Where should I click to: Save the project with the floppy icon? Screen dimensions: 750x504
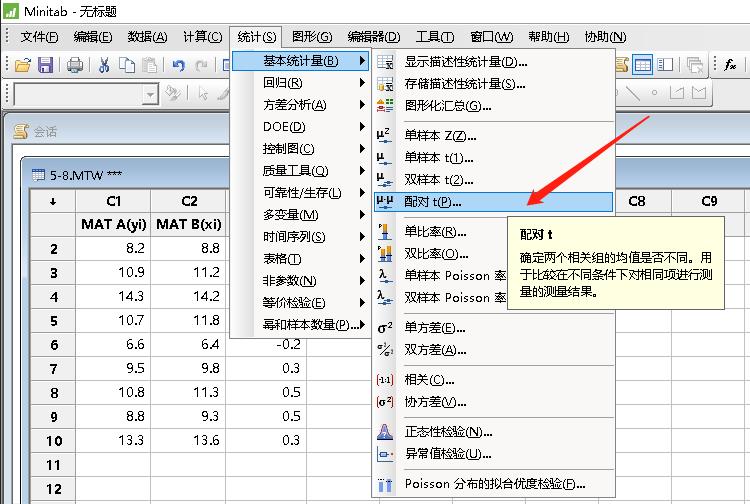coord(45,65)
